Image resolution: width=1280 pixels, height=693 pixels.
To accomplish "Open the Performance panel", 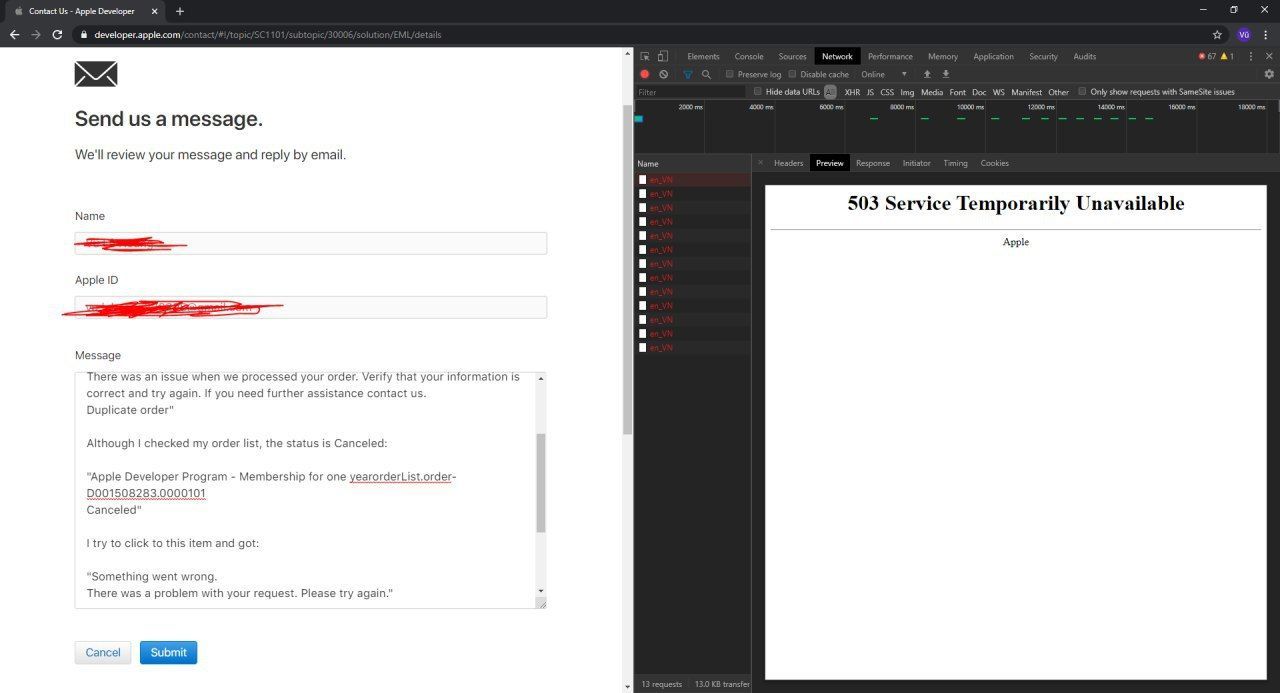I will coord(890,56).
